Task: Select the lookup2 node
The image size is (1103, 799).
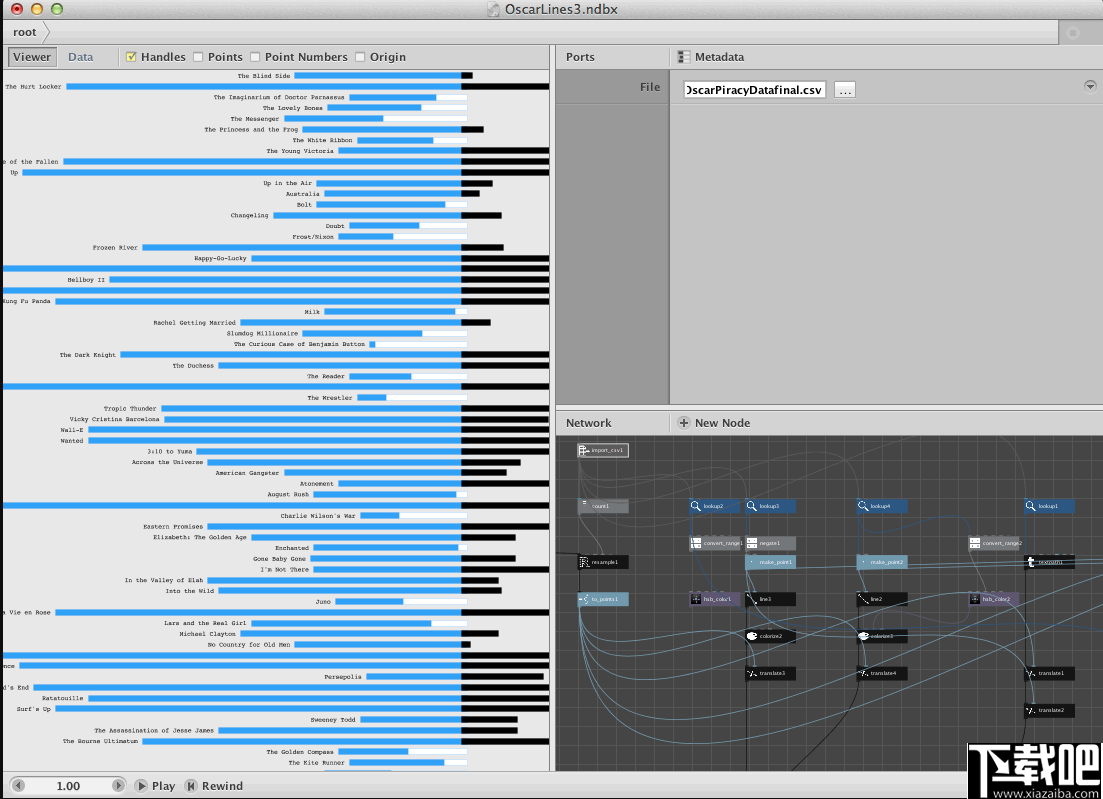Action: click(714, 506)
